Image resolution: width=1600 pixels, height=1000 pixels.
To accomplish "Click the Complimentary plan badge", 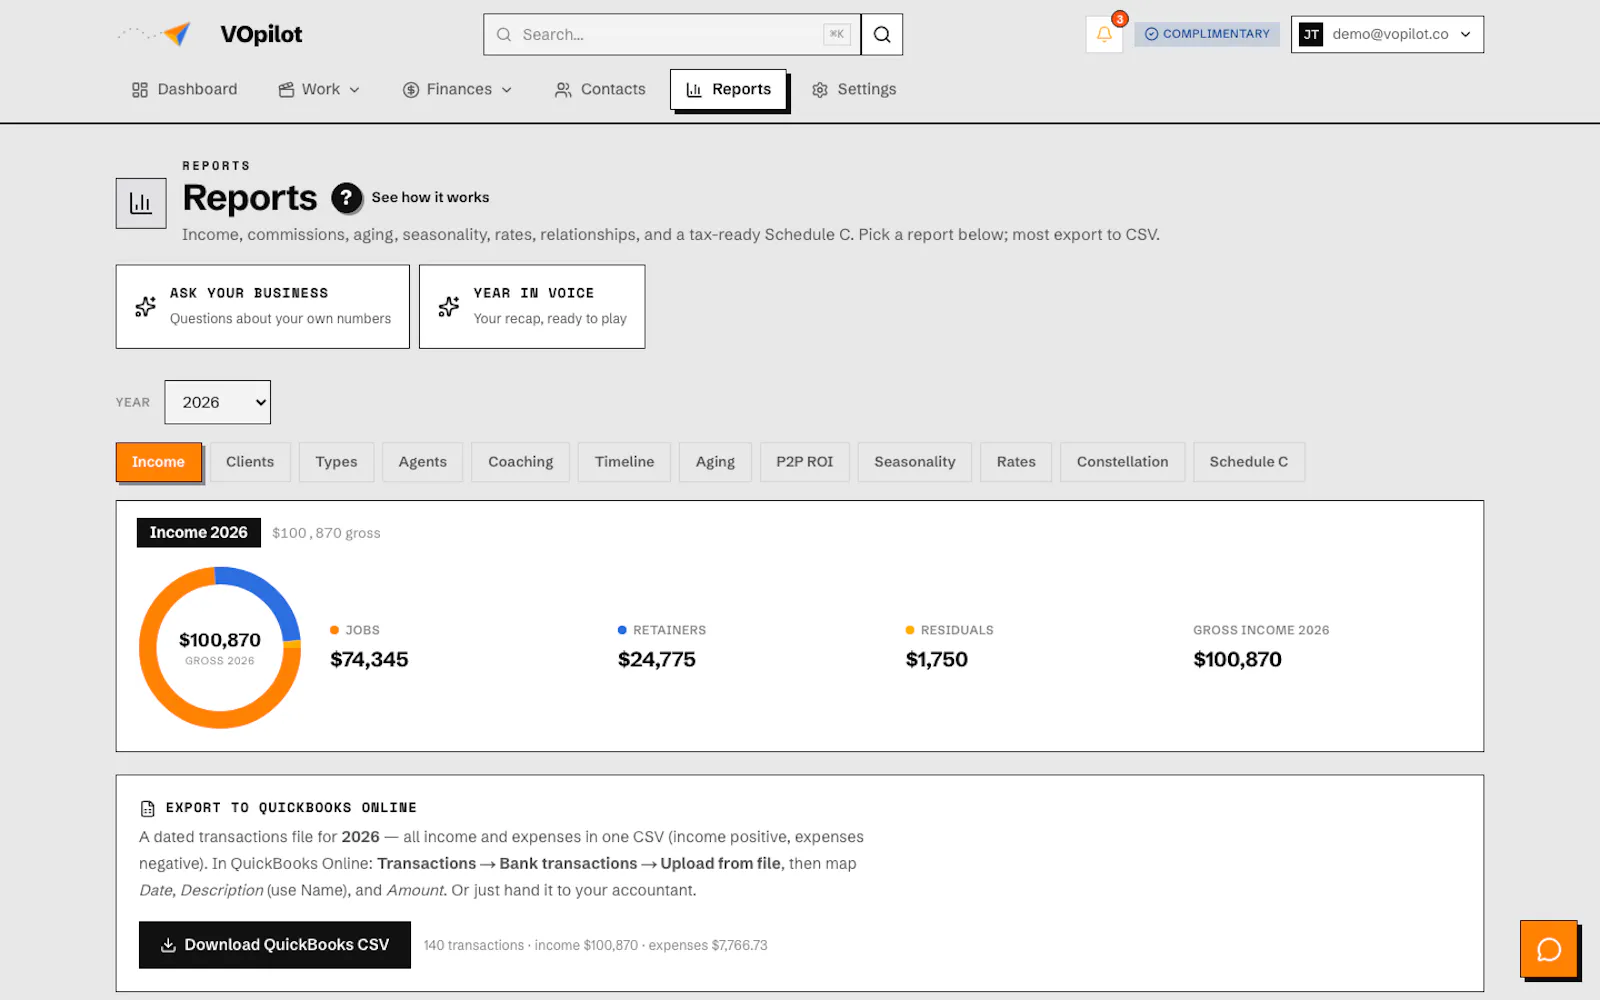I will click(x=1207, y=34).
